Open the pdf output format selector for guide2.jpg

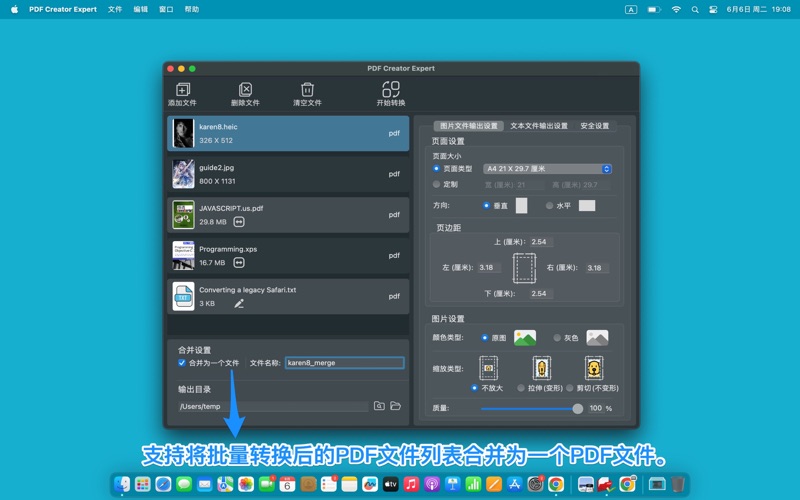(x=394, y=174)
